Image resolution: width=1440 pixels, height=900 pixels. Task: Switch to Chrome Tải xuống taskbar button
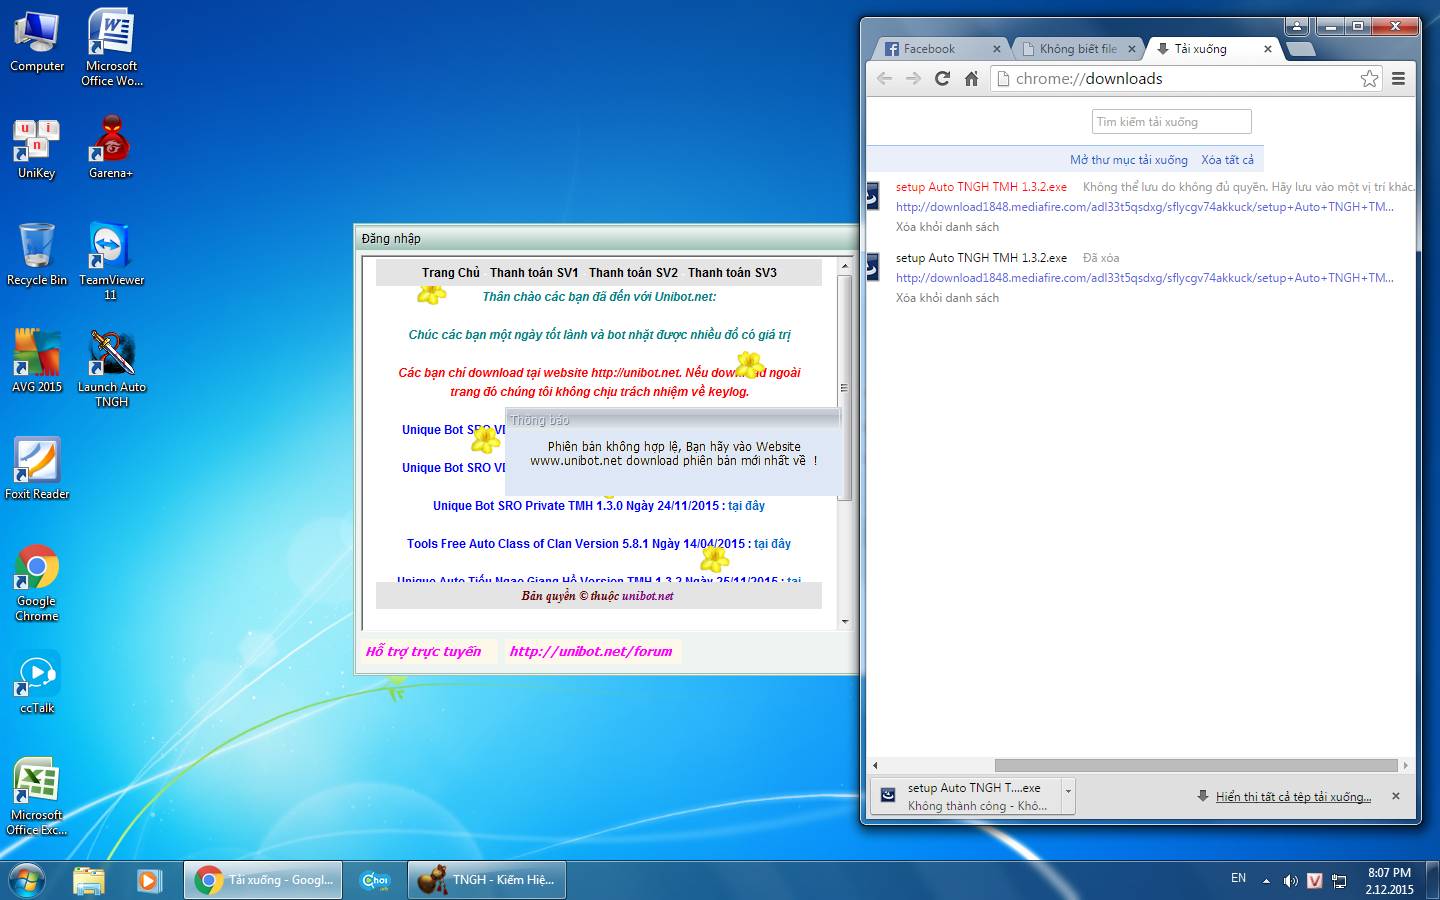click(x=264, y=880)
